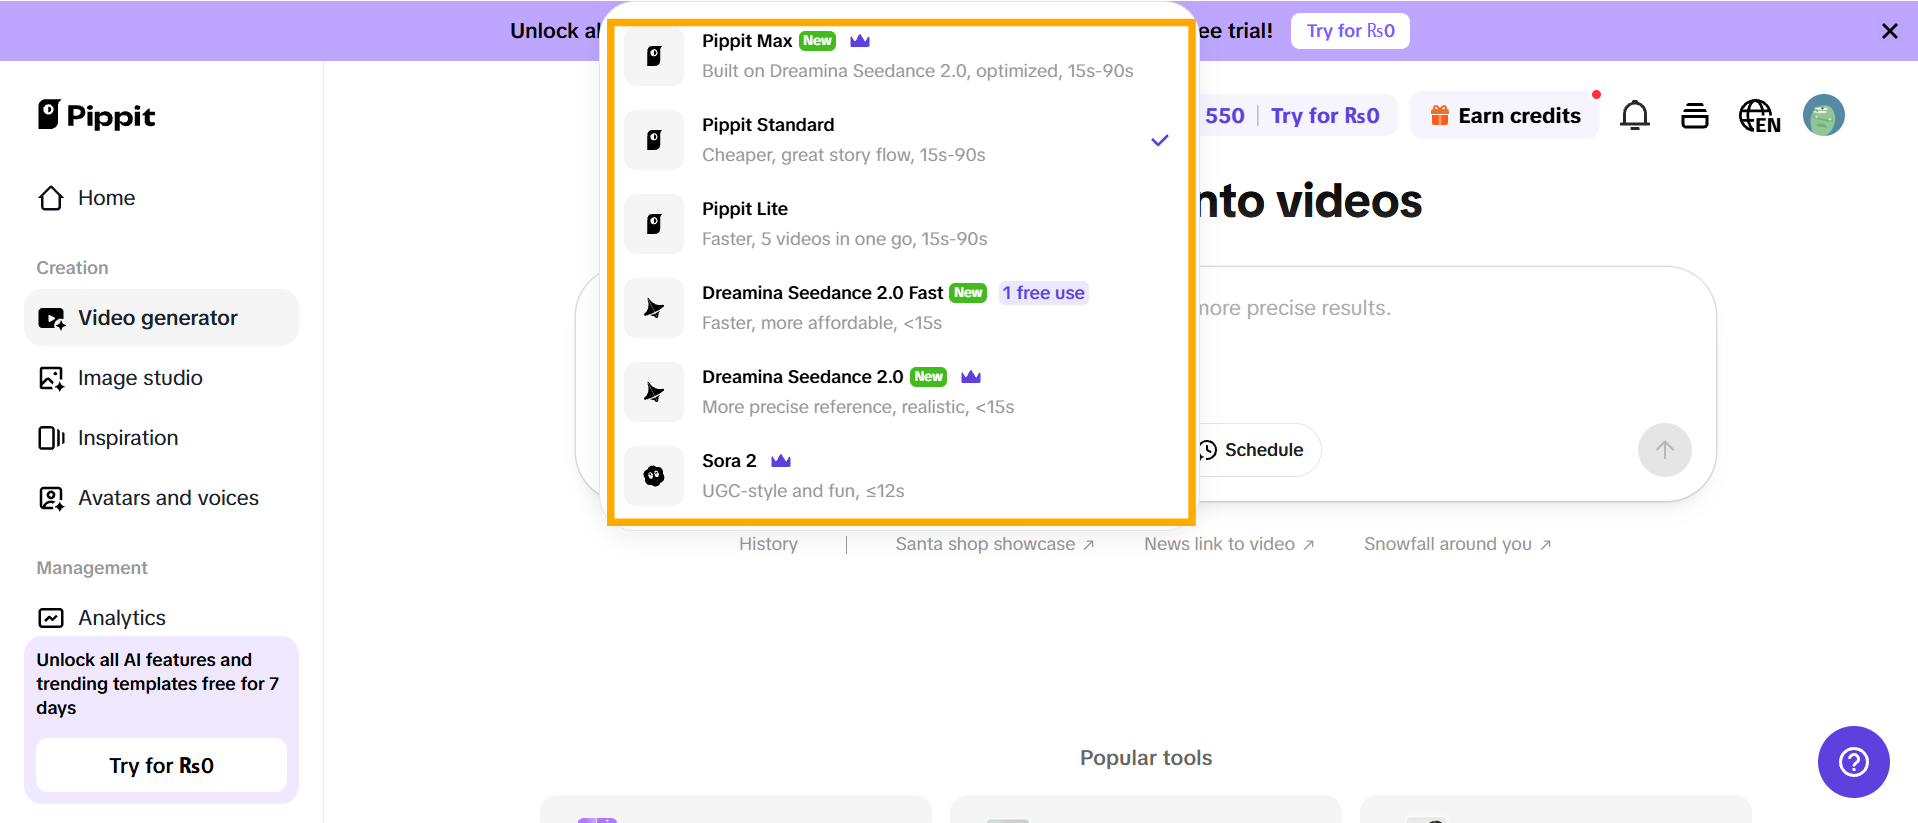This screenshot has width=1918, height=823.
Task: Open News link to video example
Action: point(1229,544)
